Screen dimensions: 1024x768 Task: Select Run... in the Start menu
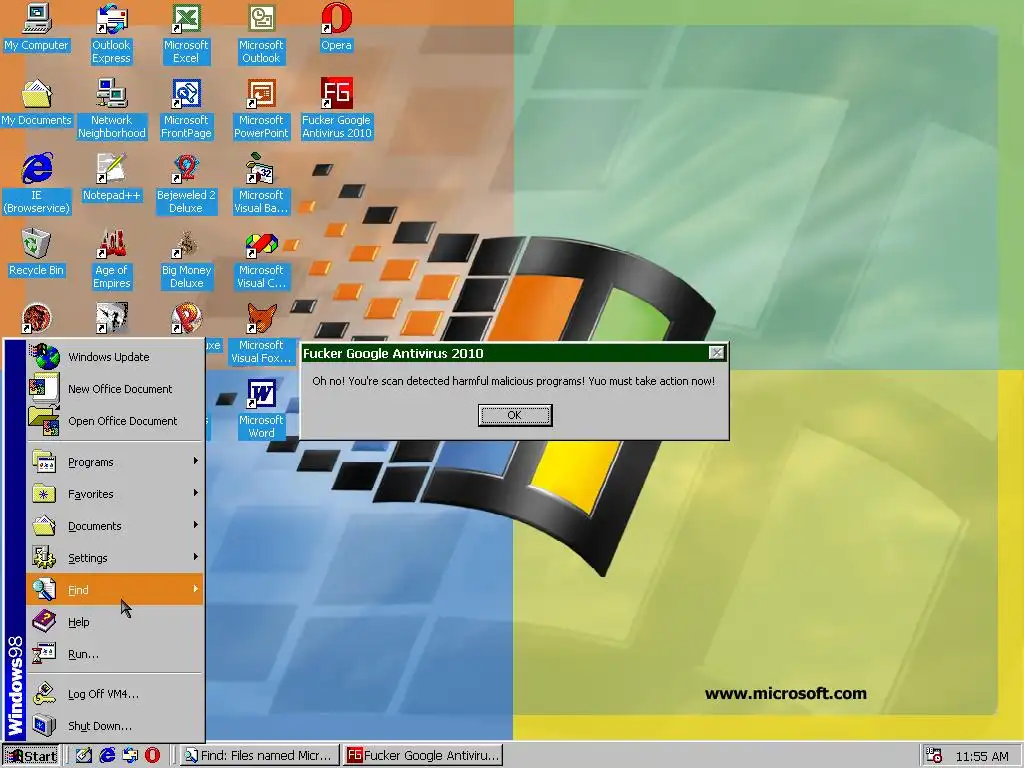coord(115,654)
